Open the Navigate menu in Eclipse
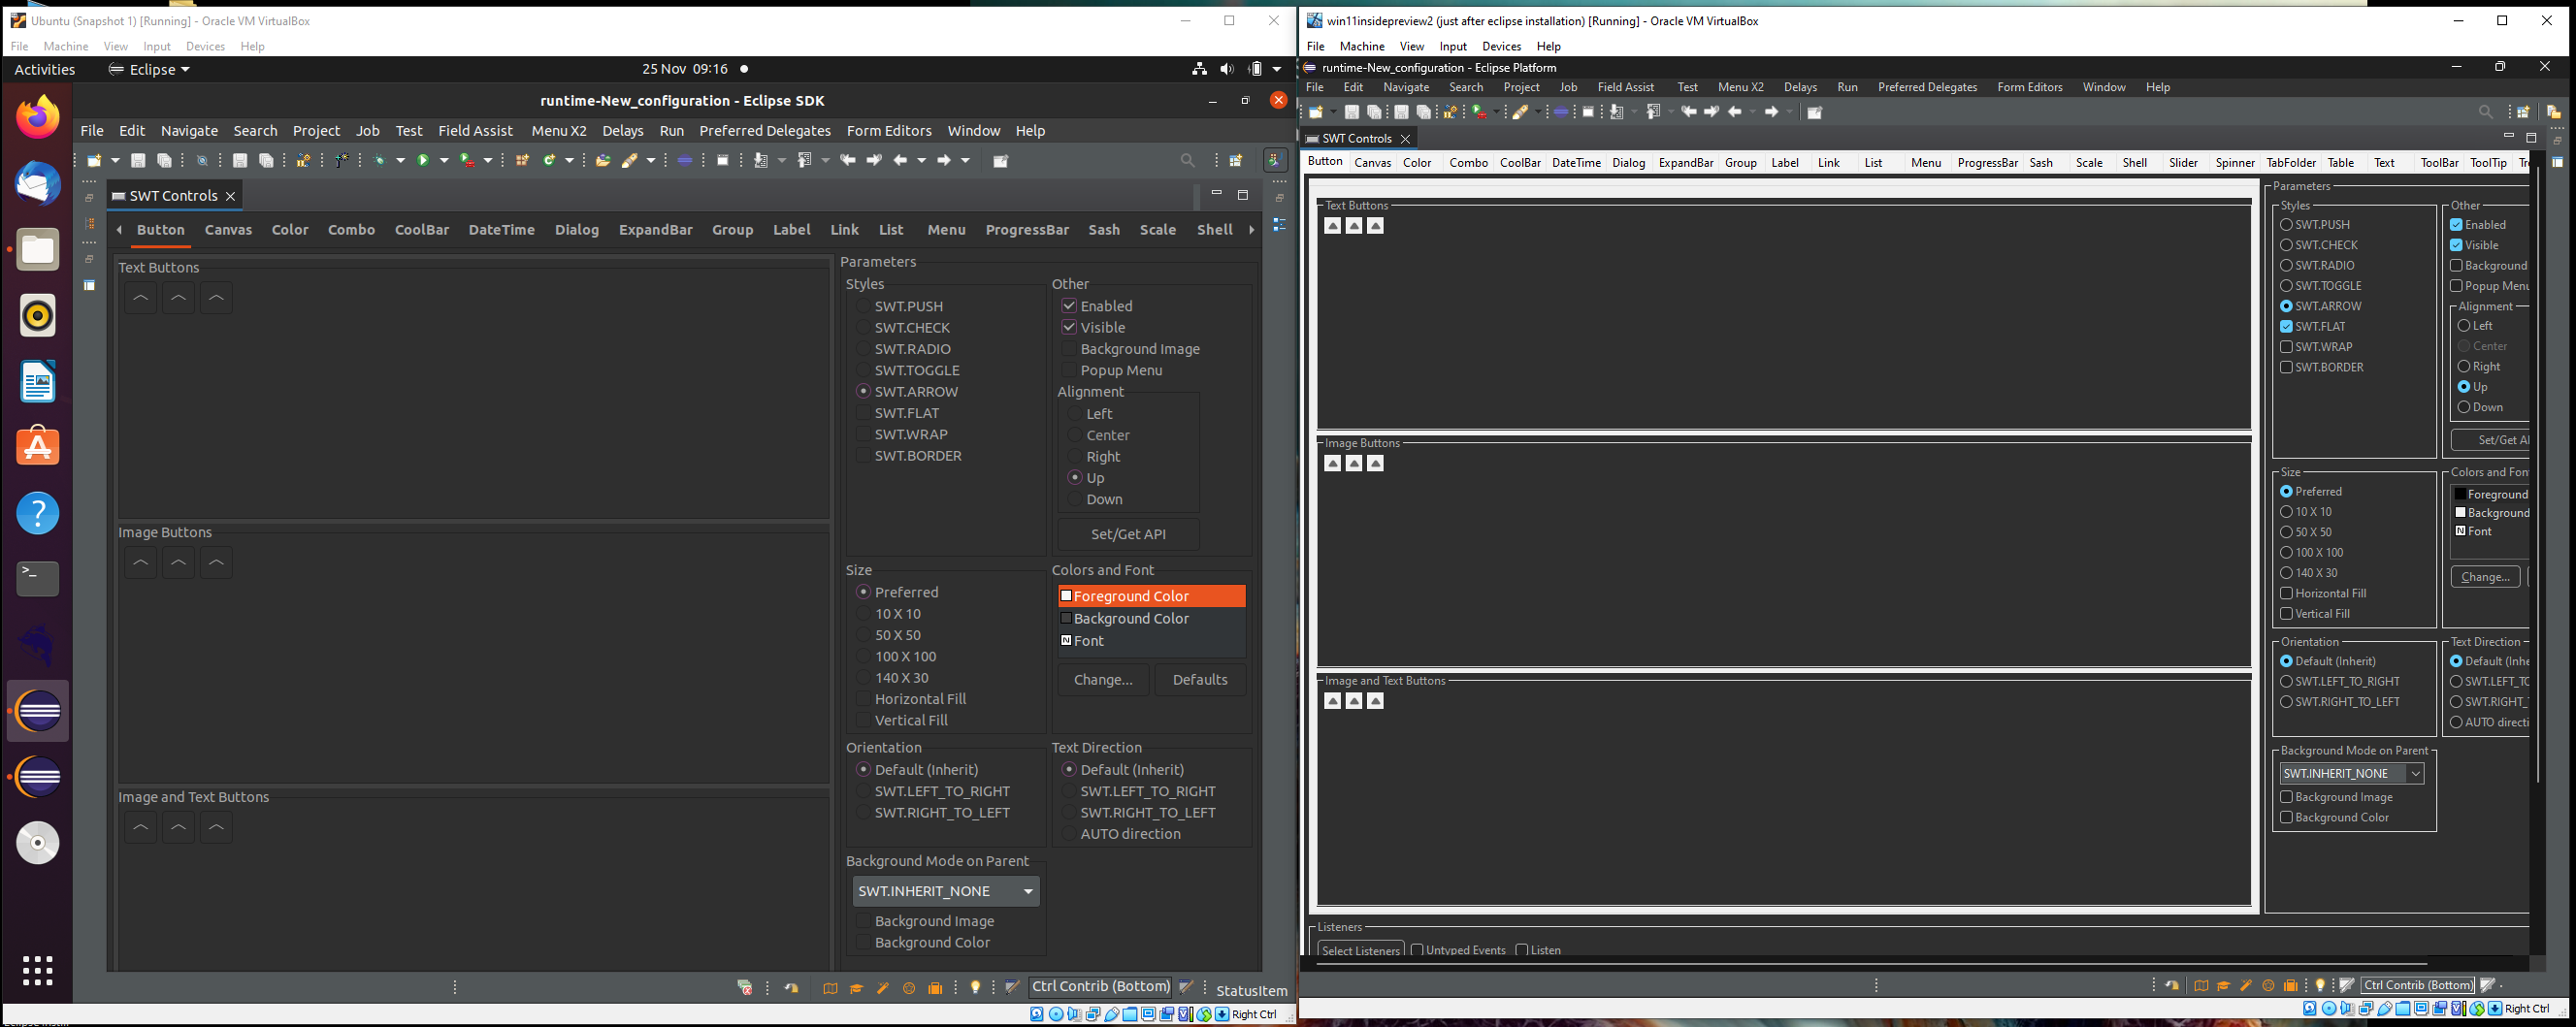 (x=189, y=130)
